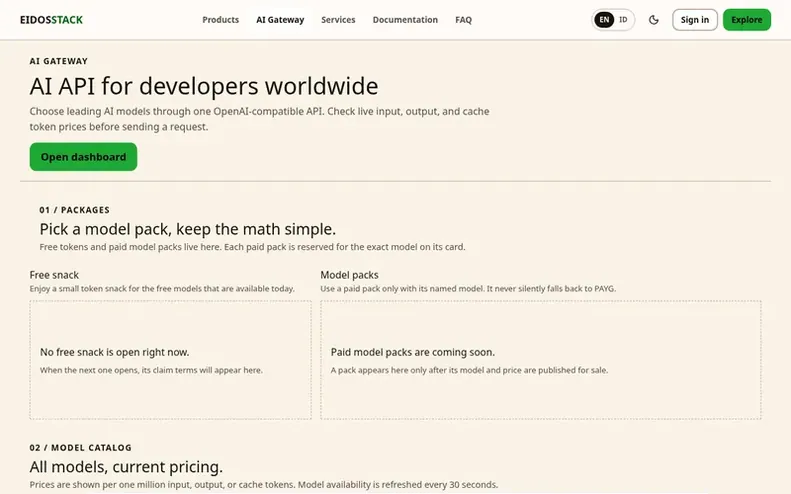Click the 'Model packs' heading

[x=349, y=275]
